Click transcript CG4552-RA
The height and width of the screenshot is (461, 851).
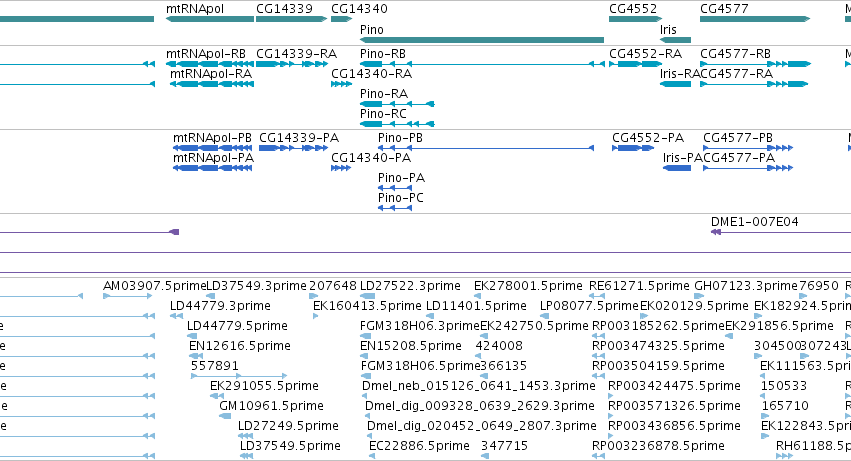pyautogui.click(x=645, y=54)
